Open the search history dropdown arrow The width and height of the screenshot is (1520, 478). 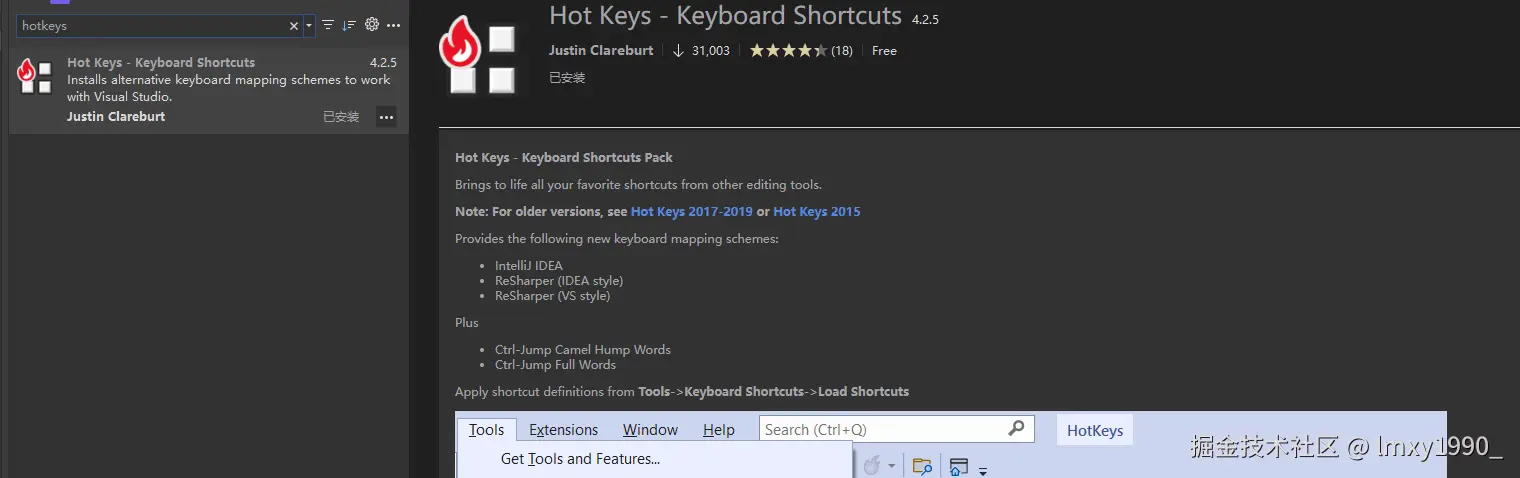309,26
